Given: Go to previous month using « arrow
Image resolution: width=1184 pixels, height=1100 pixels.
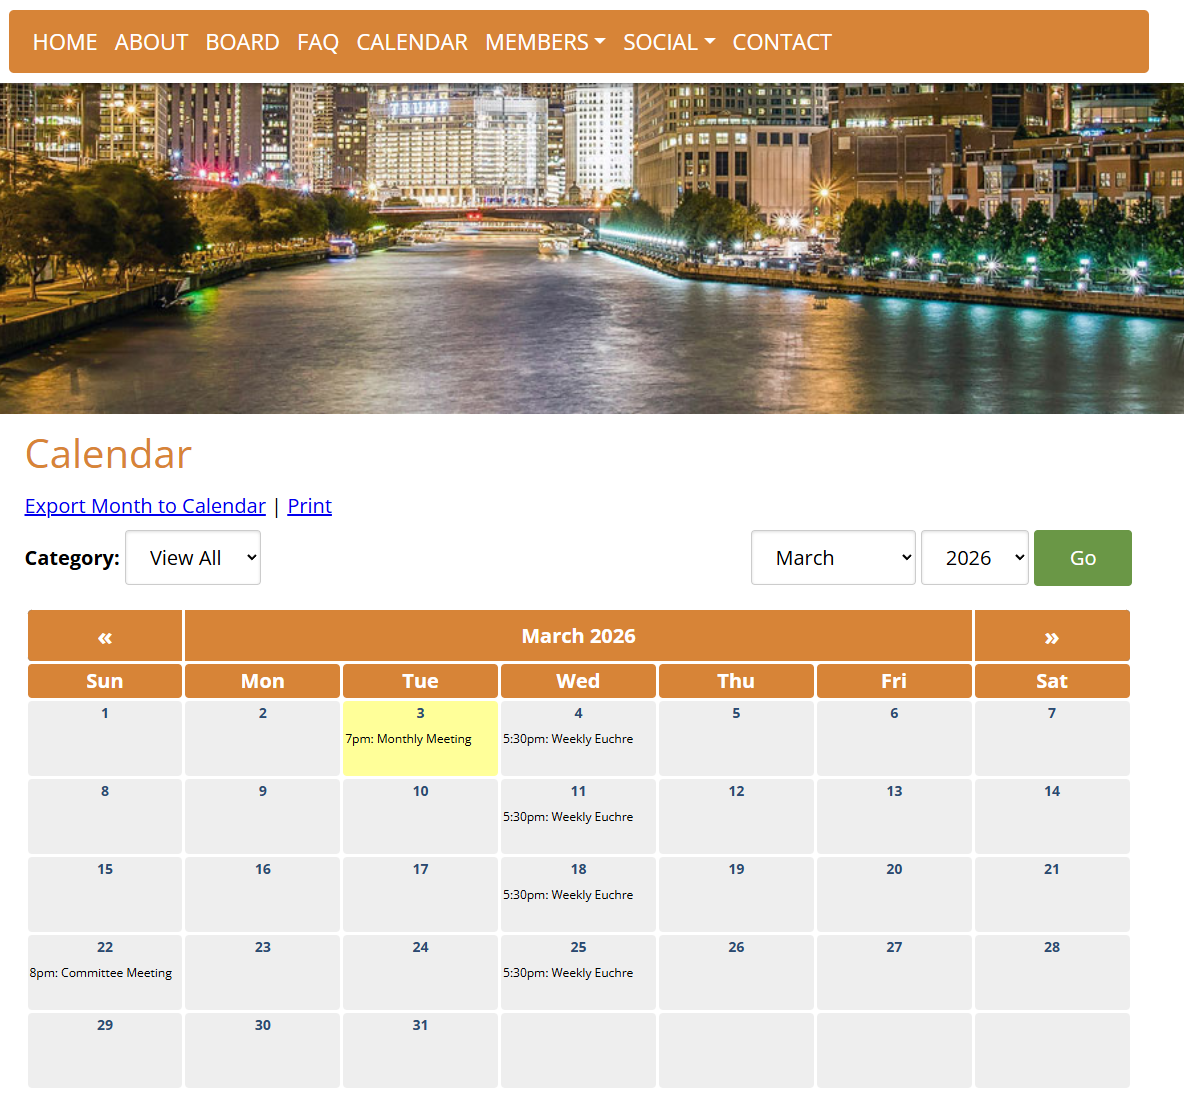Looking at the screenshot, I should pyautogui.click(x=105, y=637).
